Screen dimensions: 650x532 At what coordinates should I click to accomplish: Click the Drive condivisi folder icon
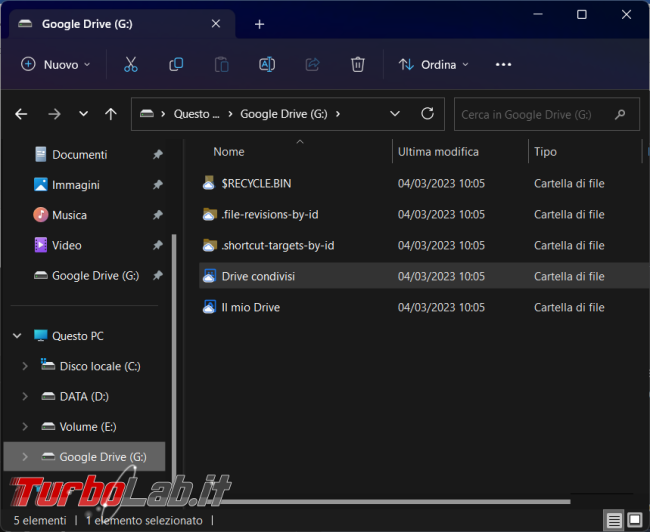click(209, 276)
